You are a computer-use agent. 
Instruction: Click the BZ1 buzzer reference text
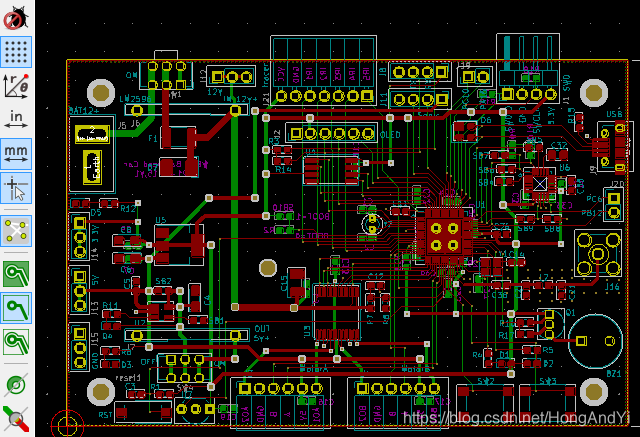tap(614, 374)
